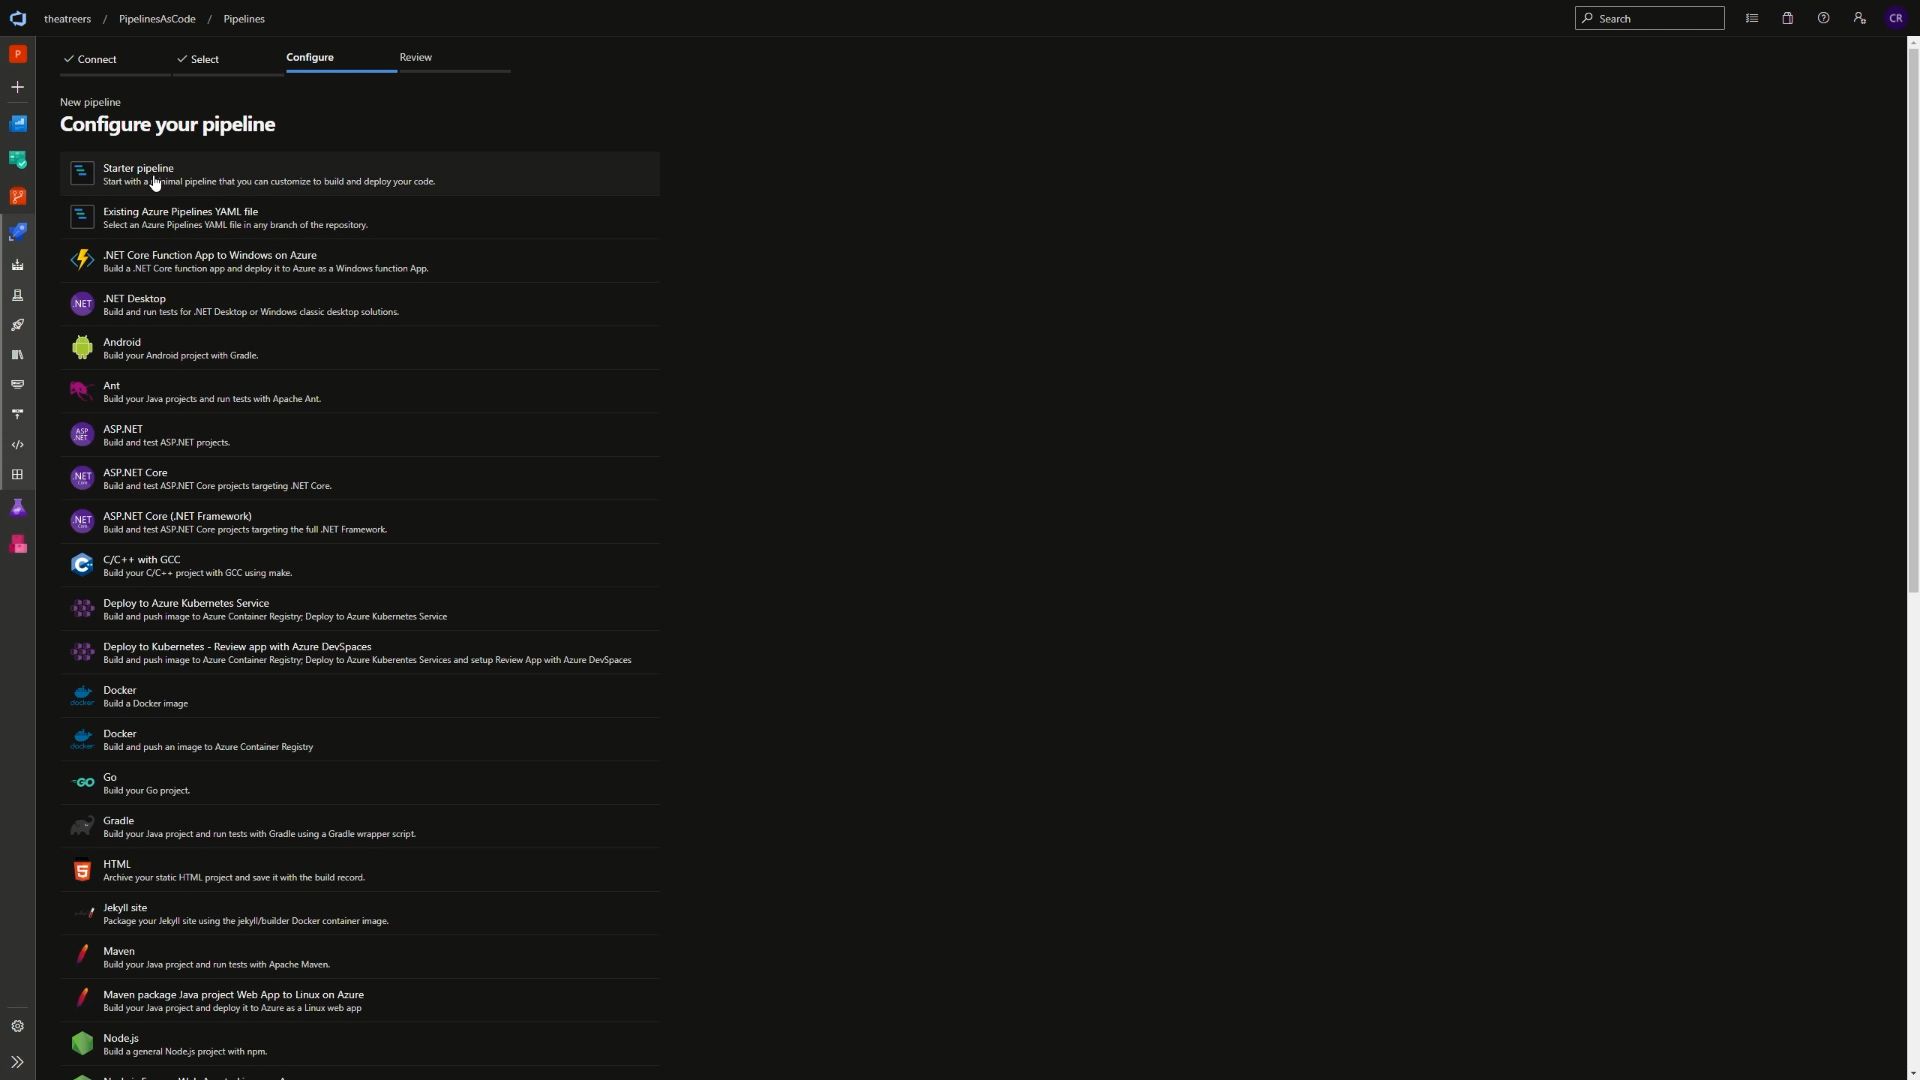Go to the theatreers breadcrumb
Image resolution: width=1920 pixels, height=1080 pixels.
(67, 19)
